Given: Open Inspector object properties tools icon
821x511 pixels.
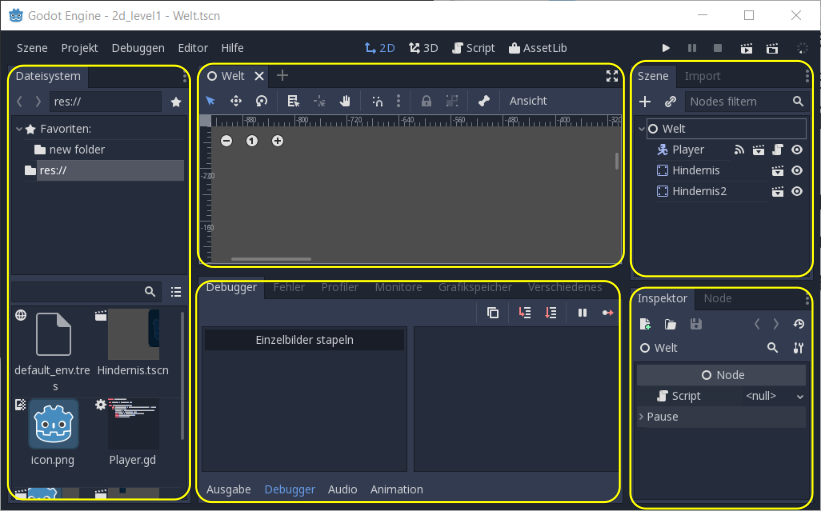Looking at the screenshot, I should click(798, 348).
